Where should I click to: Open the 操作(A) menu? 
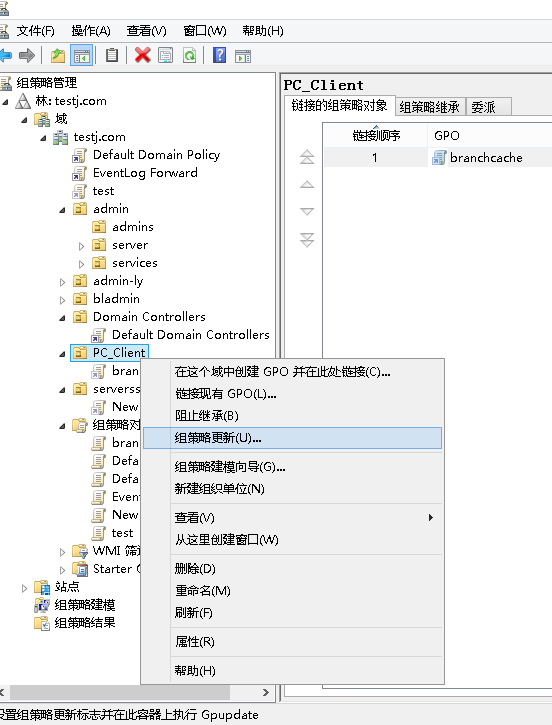(91, 31)
